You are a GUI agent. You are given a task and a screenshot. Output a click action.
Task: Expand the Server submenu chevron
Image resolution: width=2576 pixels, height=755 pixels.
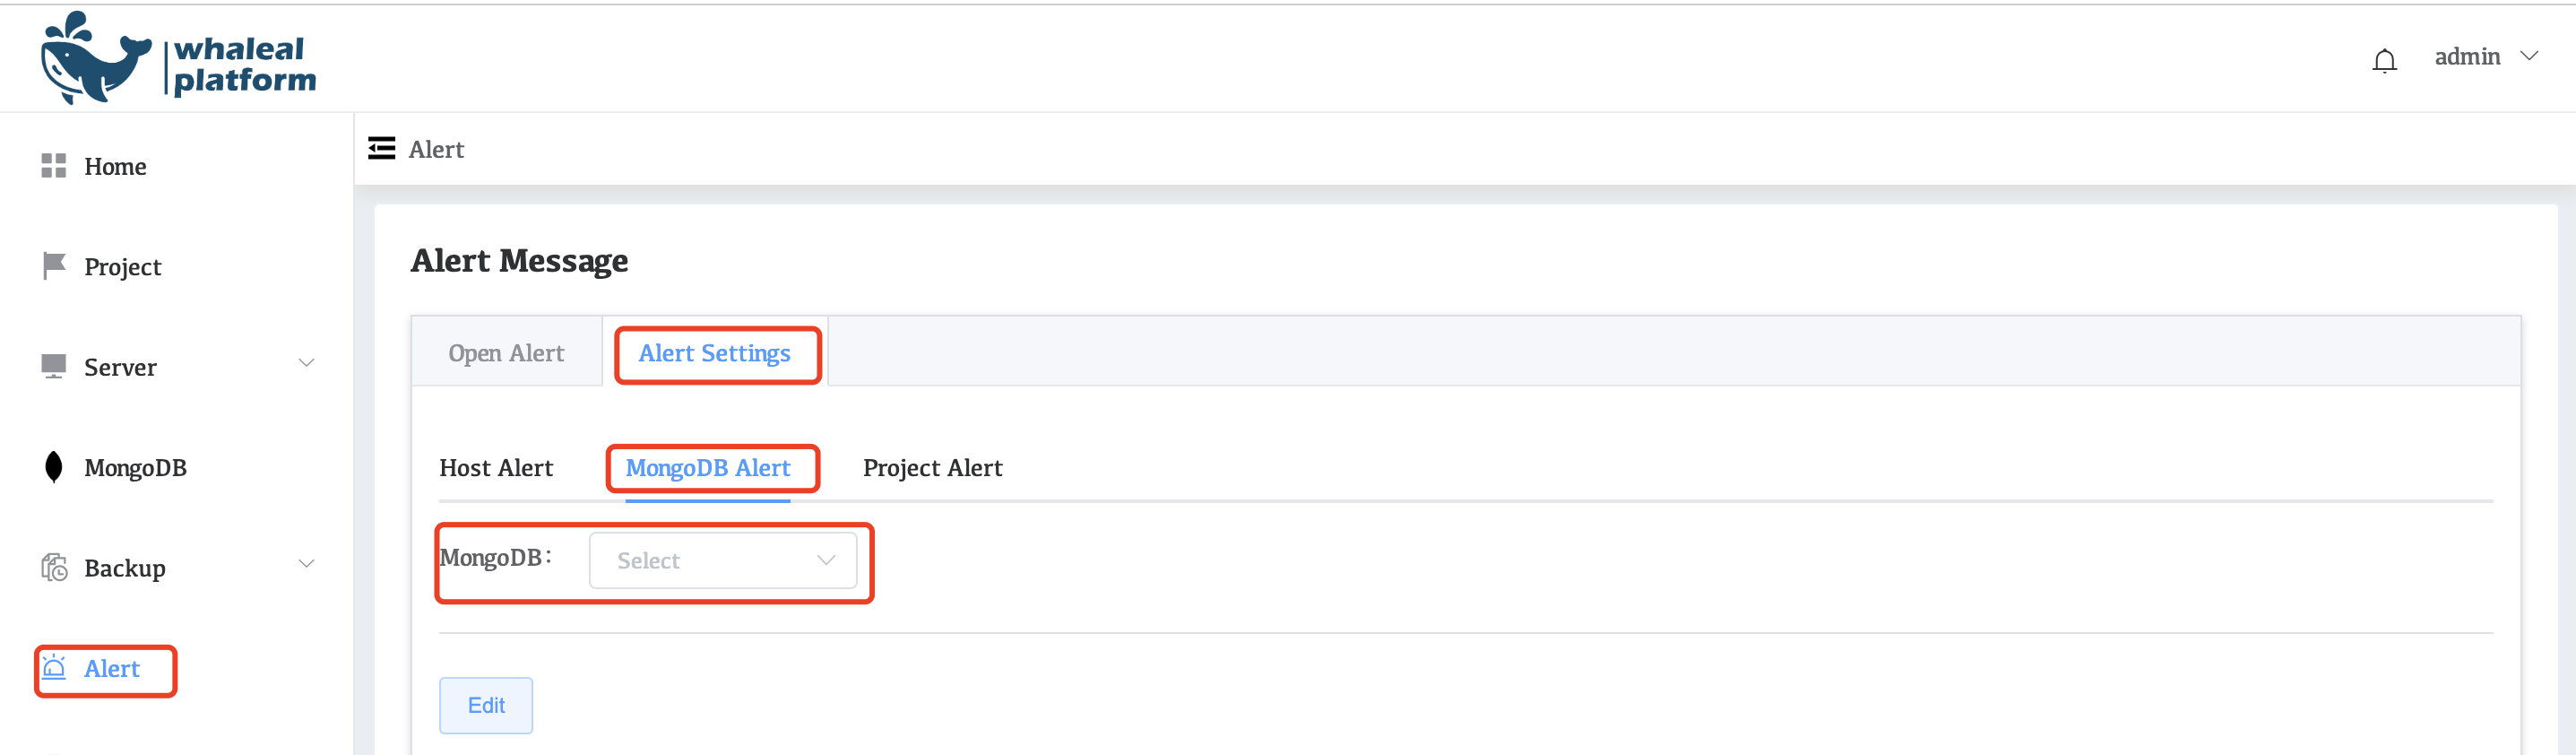click(307, 364)
